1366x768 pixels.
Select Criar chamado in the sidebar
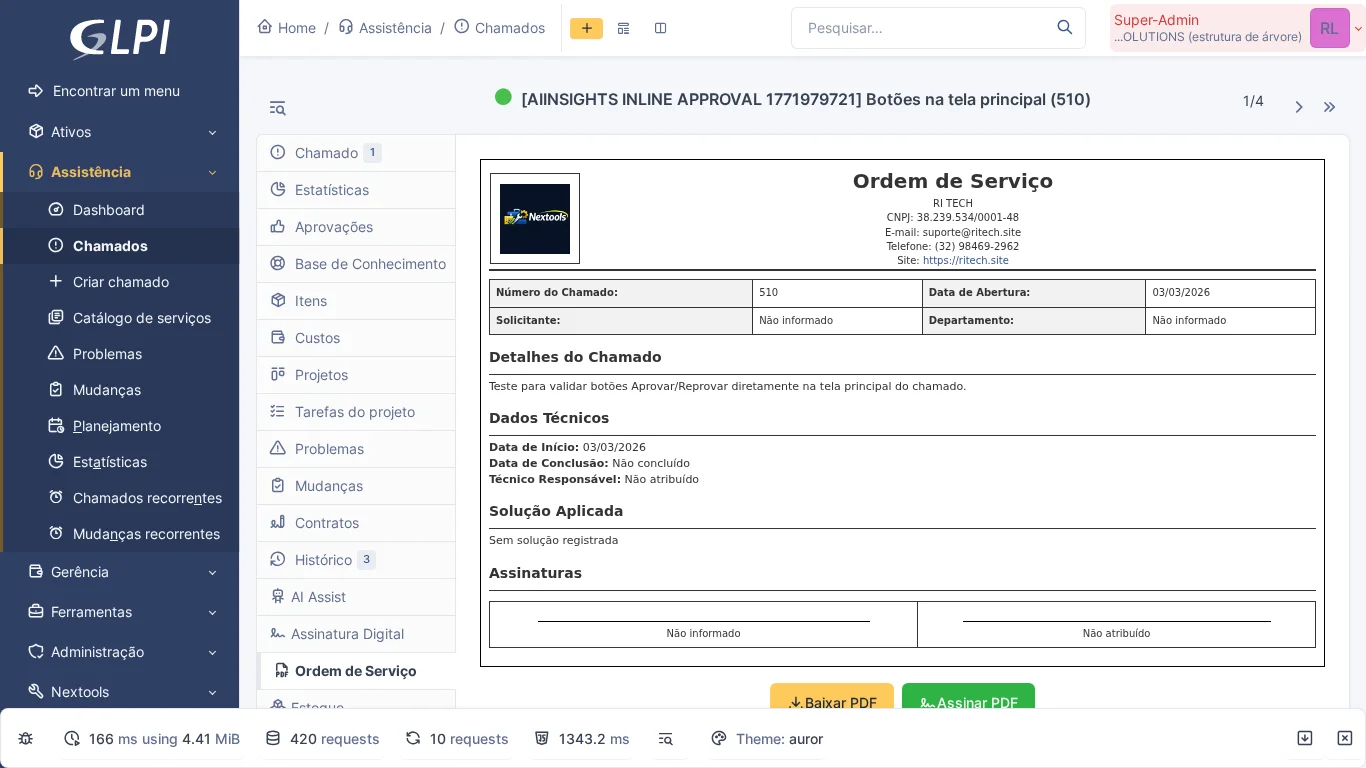click(x=120, y=282)
